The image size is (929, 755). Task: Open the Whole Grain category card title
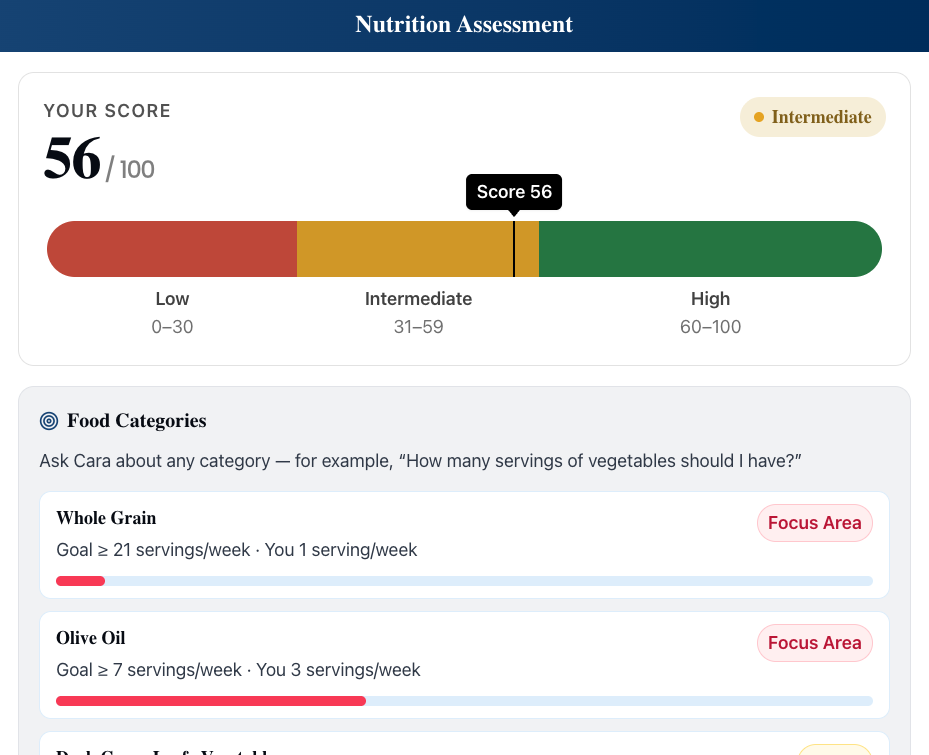(x=106, y=518)
